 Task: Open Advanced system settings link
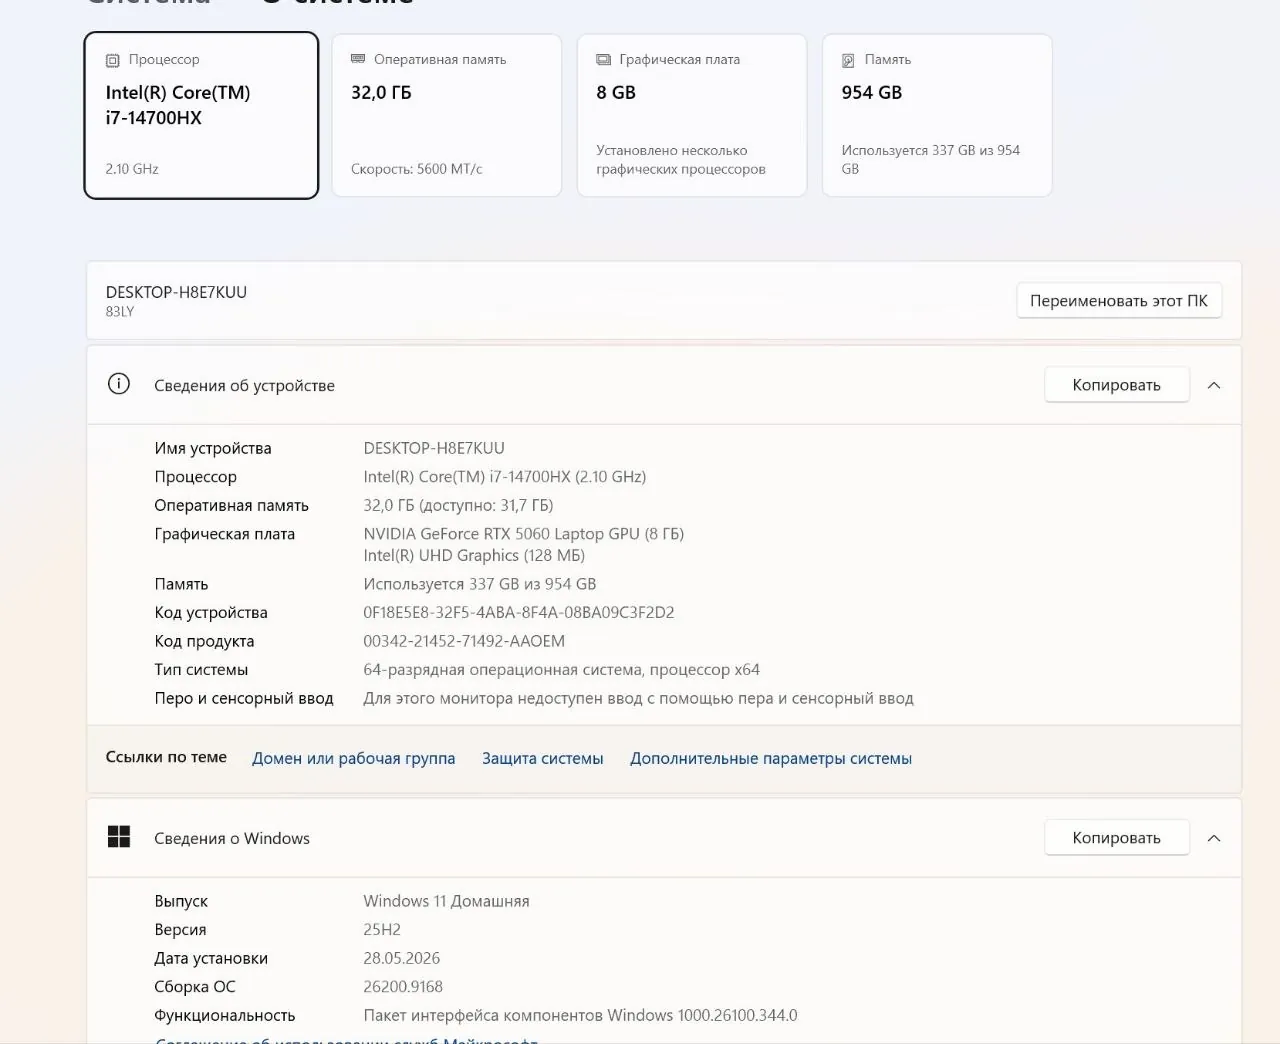point(771,759)
